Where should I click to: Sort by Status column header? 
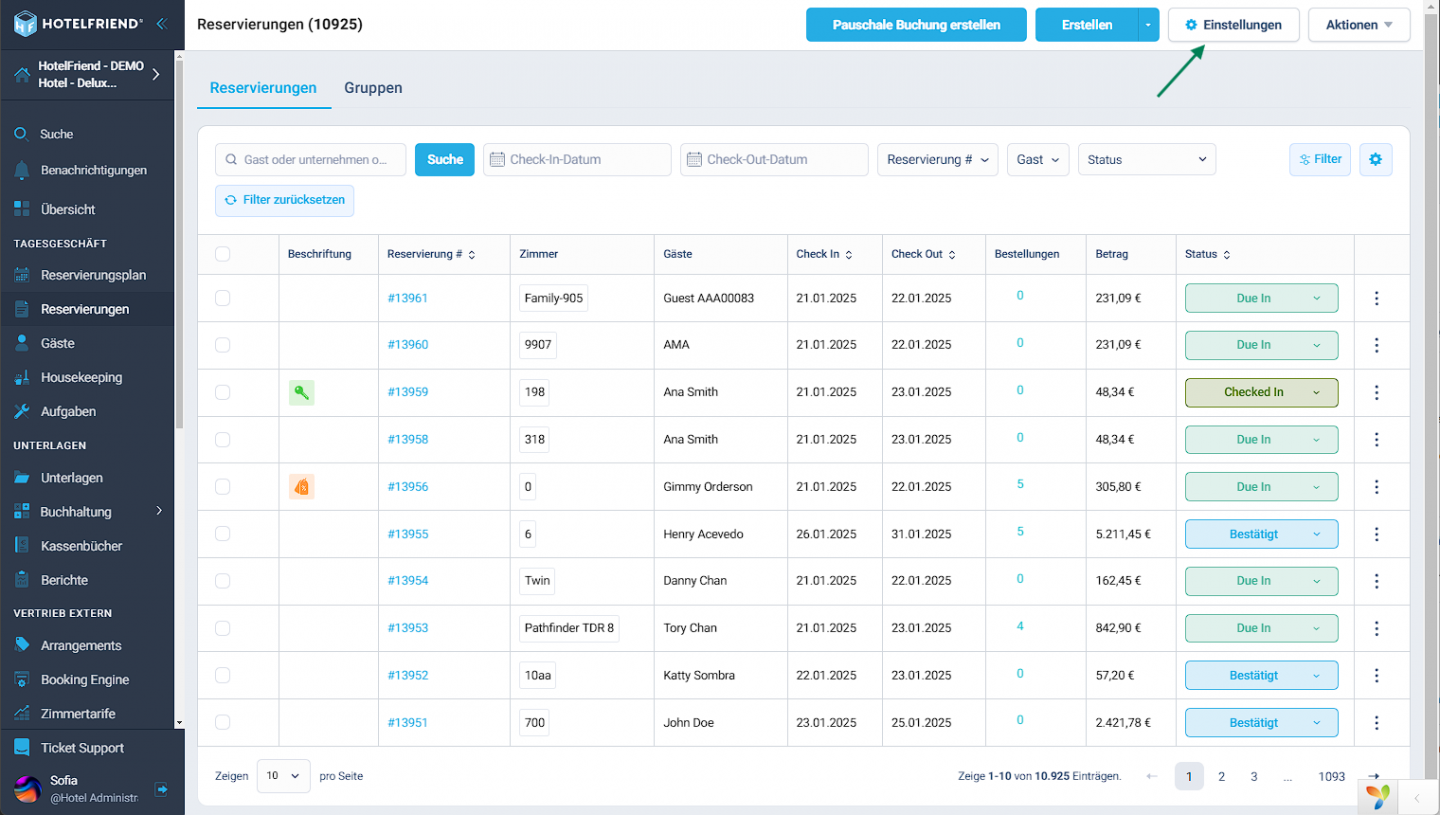click(1208, 254)
